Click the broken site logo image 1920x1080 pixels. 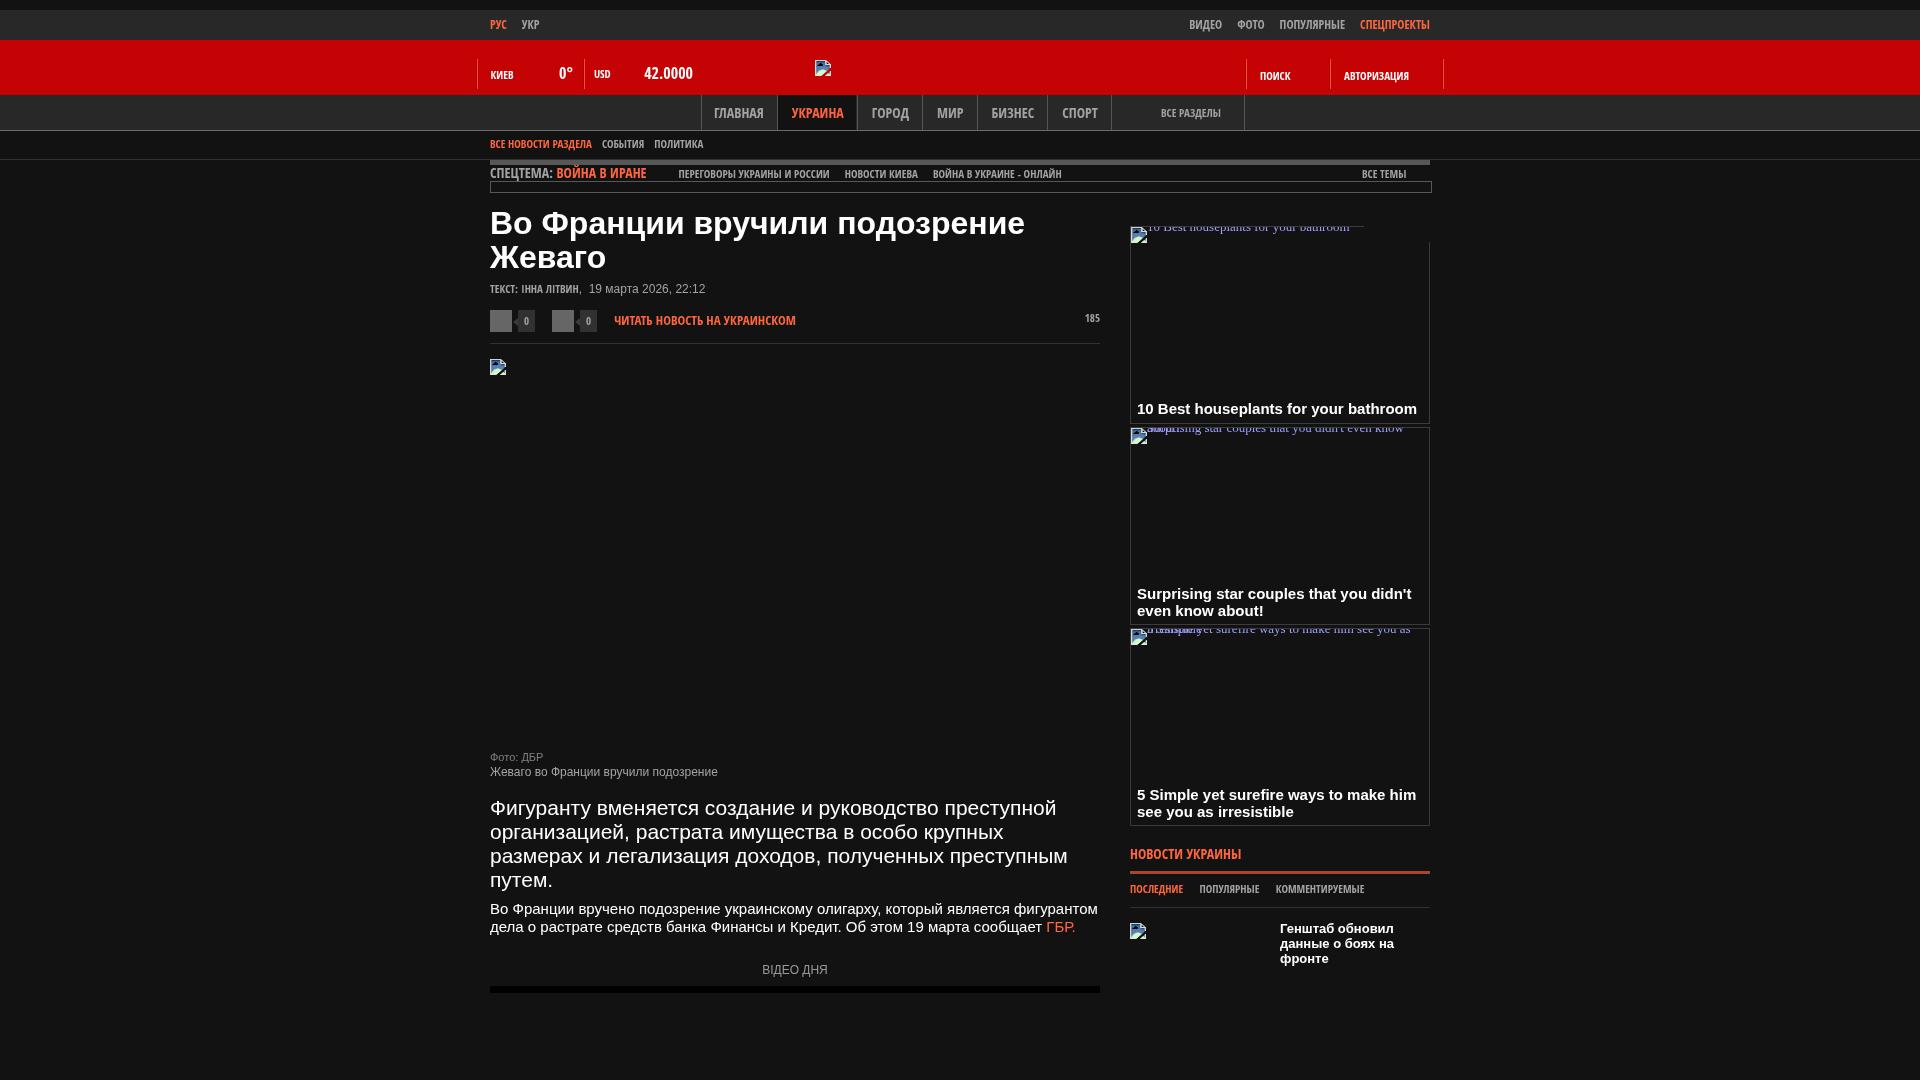(x=823, y=68)
